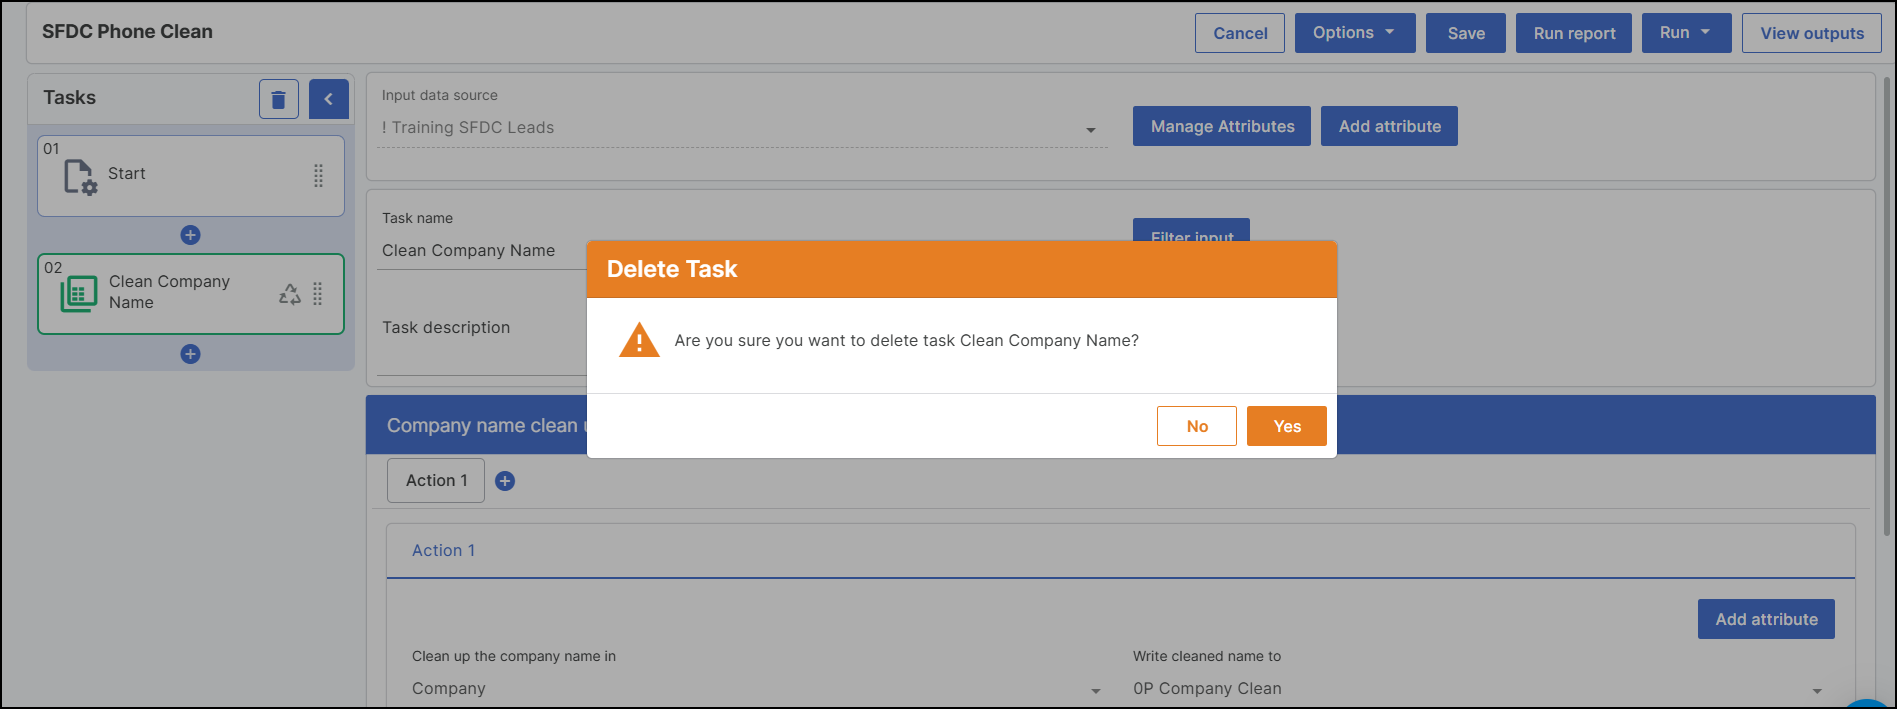The image size is (1897, 709).
Task: Click the 'SFDC Phone Clean' title
Action: point(127,32)
